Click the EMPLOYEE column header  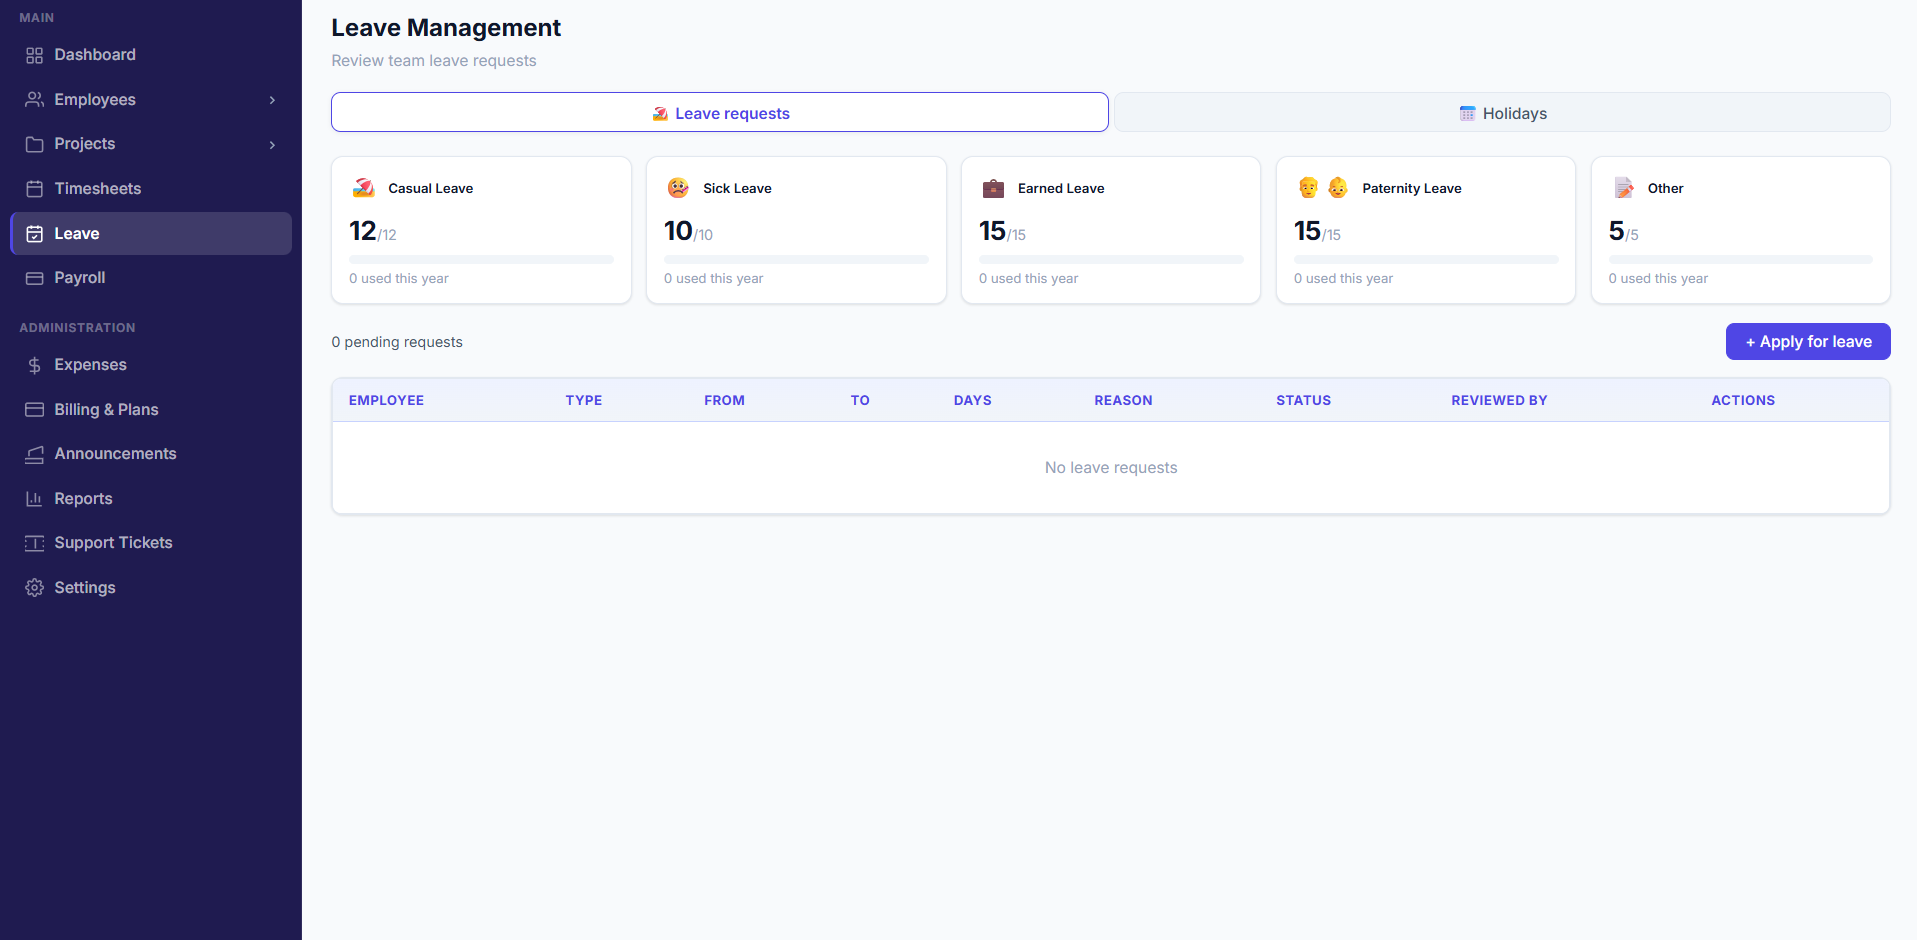tap(386, 400)
